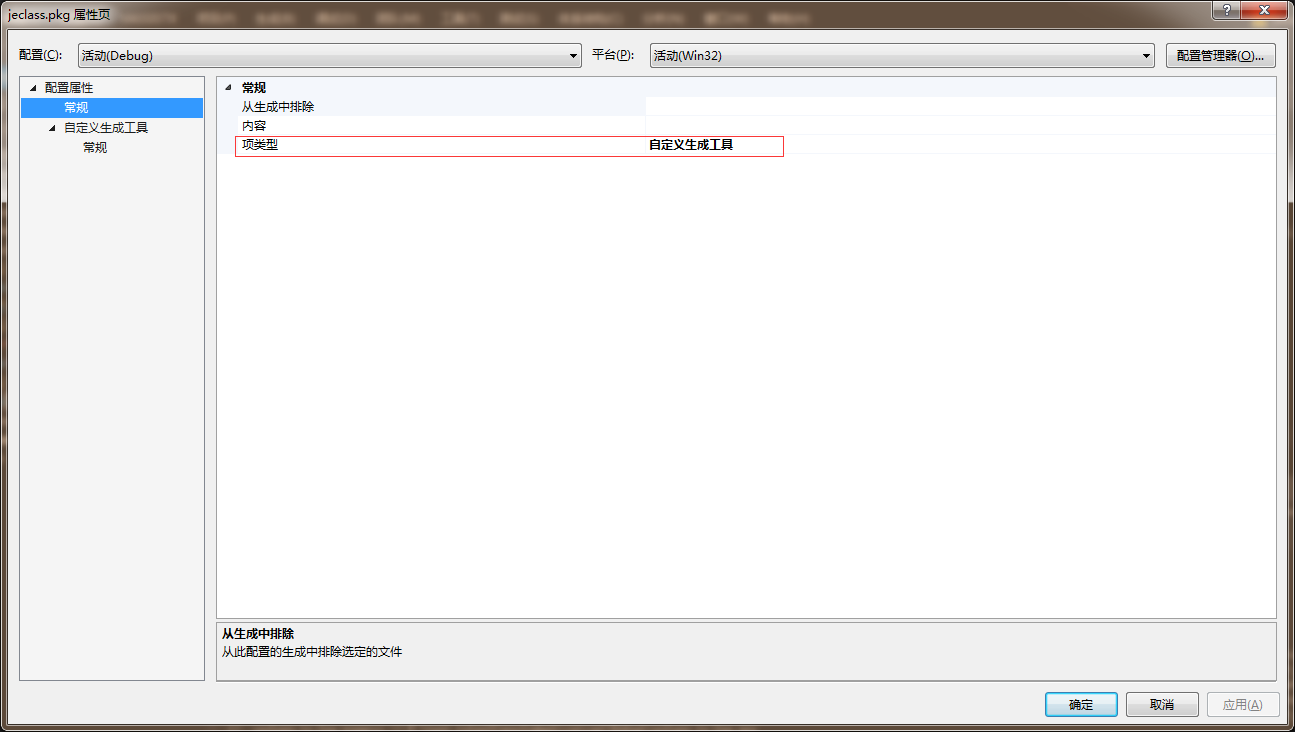Click the 取消 button
Screen dimensions: 1295x732
click(1162, 704)
